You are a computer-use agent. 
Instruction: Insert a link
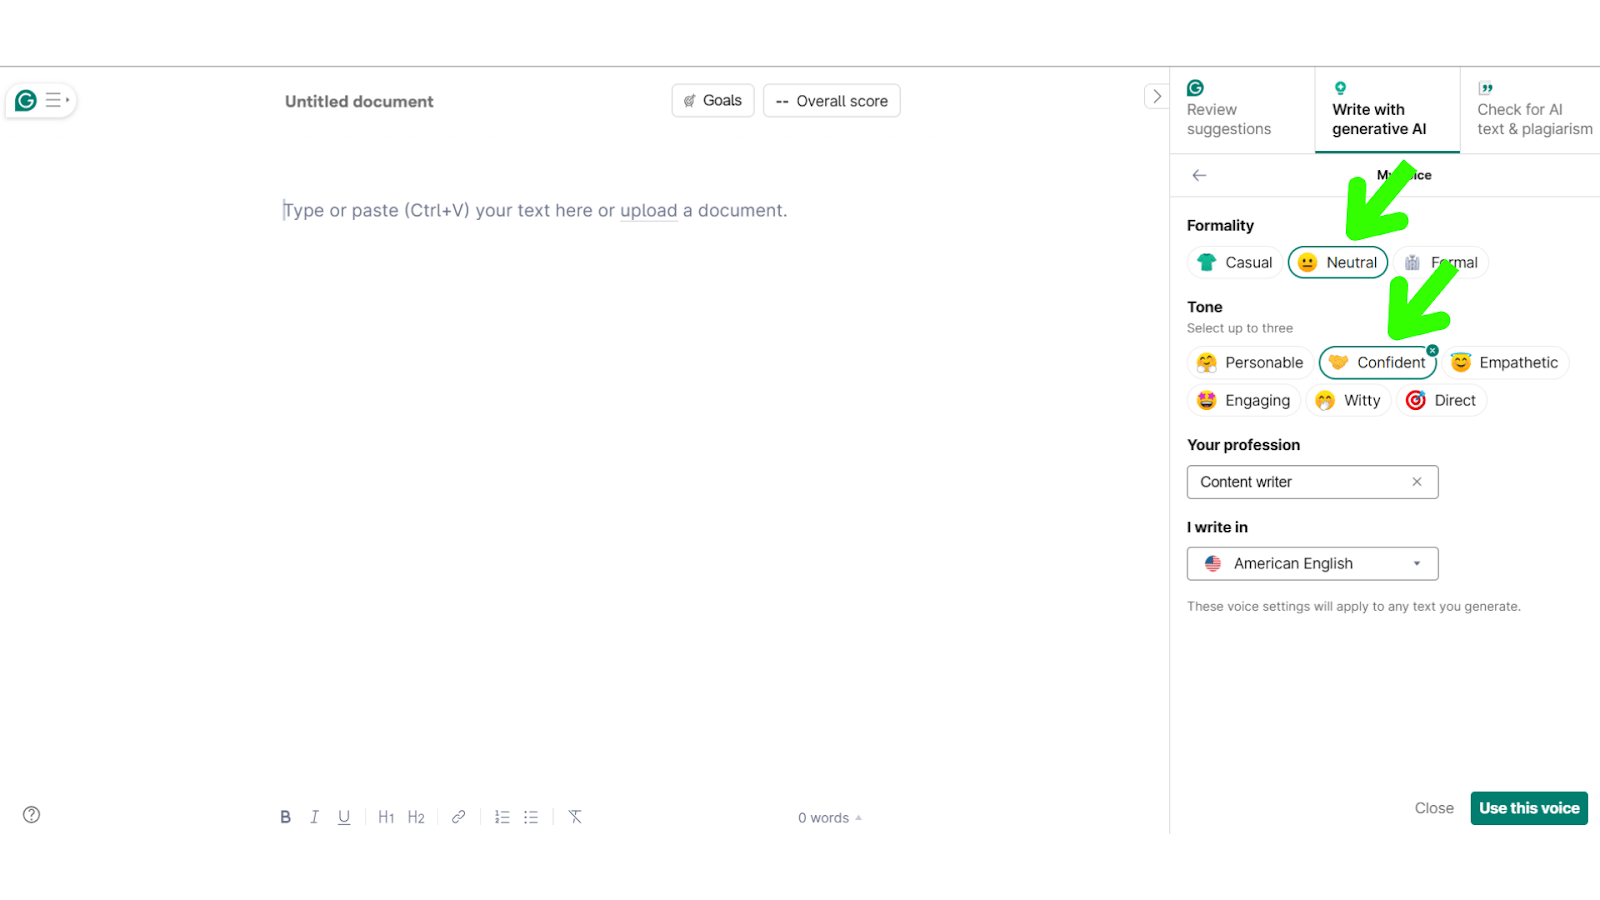coord(458,817)
